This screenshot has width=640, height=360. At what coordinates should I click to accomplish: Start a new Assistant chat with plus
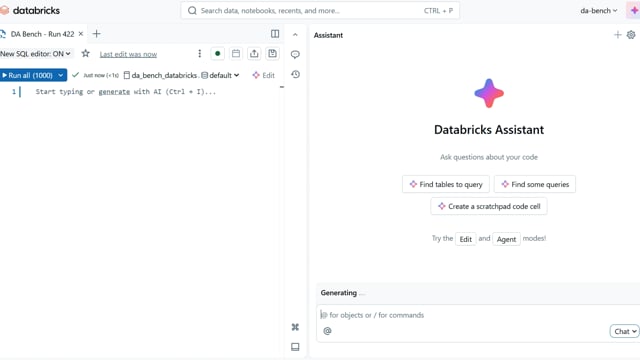[x=618, y=35]
